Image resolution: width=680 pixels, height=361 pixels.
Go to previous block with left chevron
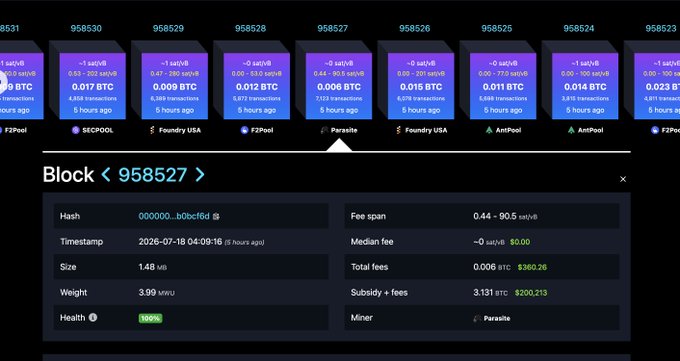coord(106,174)
